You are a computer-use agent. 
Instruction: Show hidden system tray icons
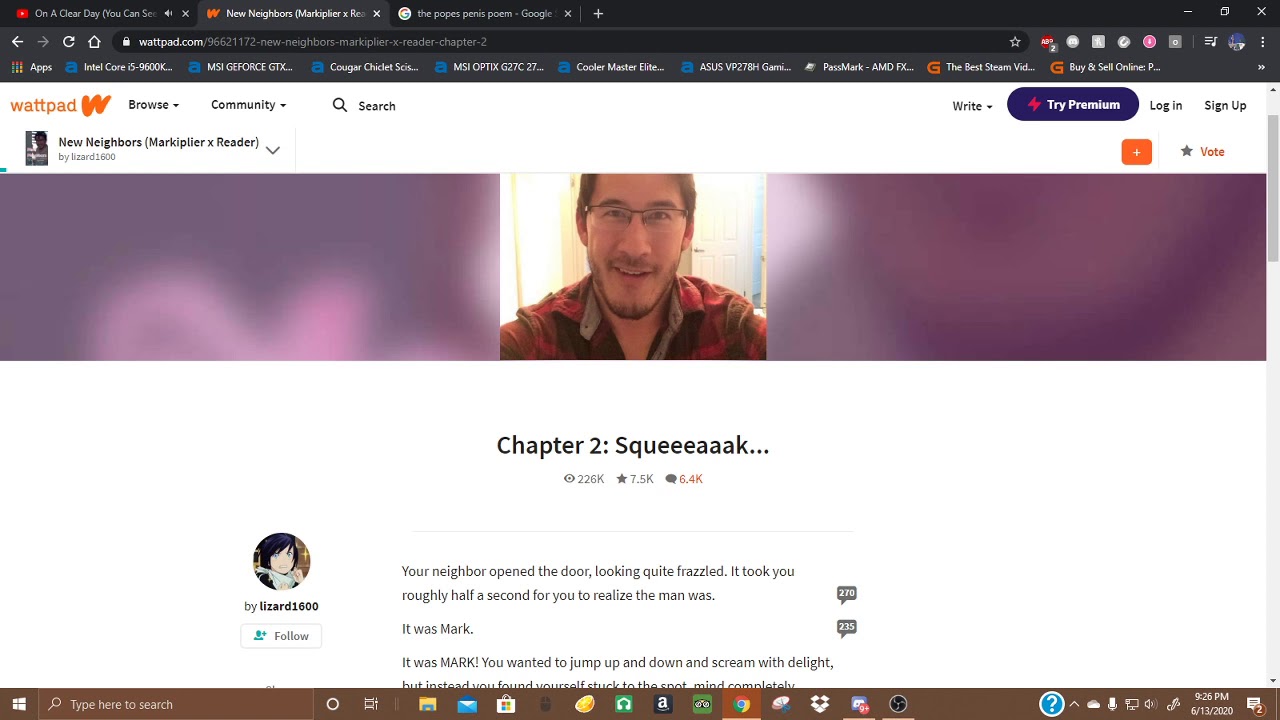[x=1075, y=704]
